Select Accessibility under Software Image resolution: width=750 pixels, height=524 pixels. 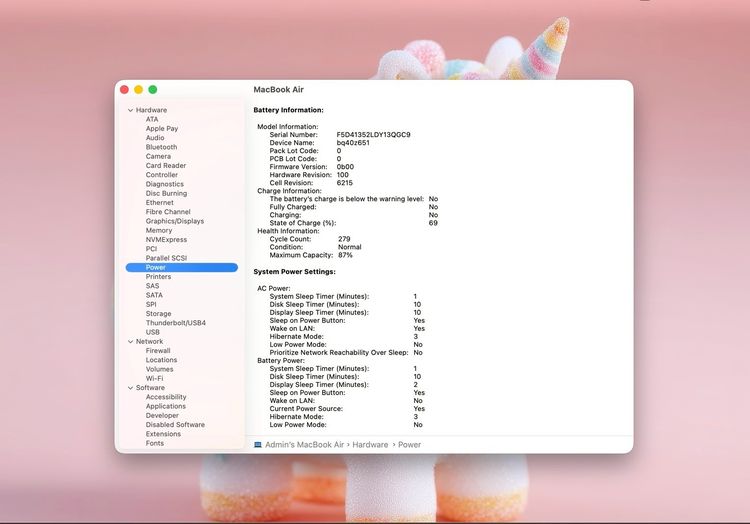(x=166, y=397)
